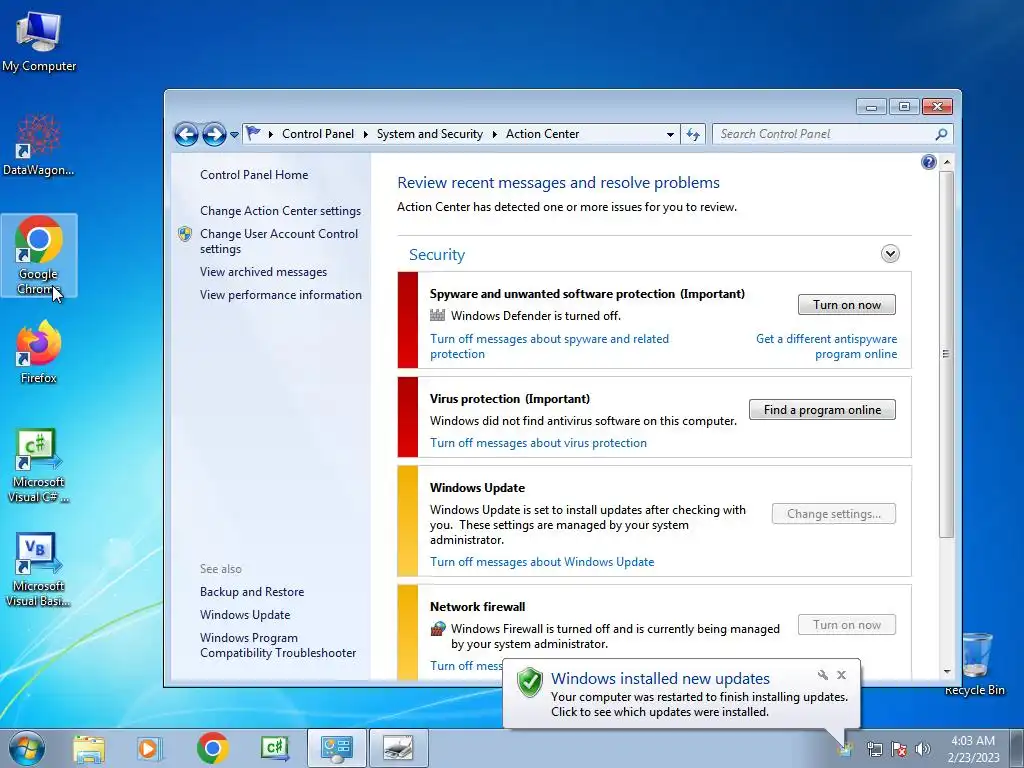This screenshot has height=768, width=1024.
Task: Open the Windows Start menu orb
Action: click(x=27, y=748)
